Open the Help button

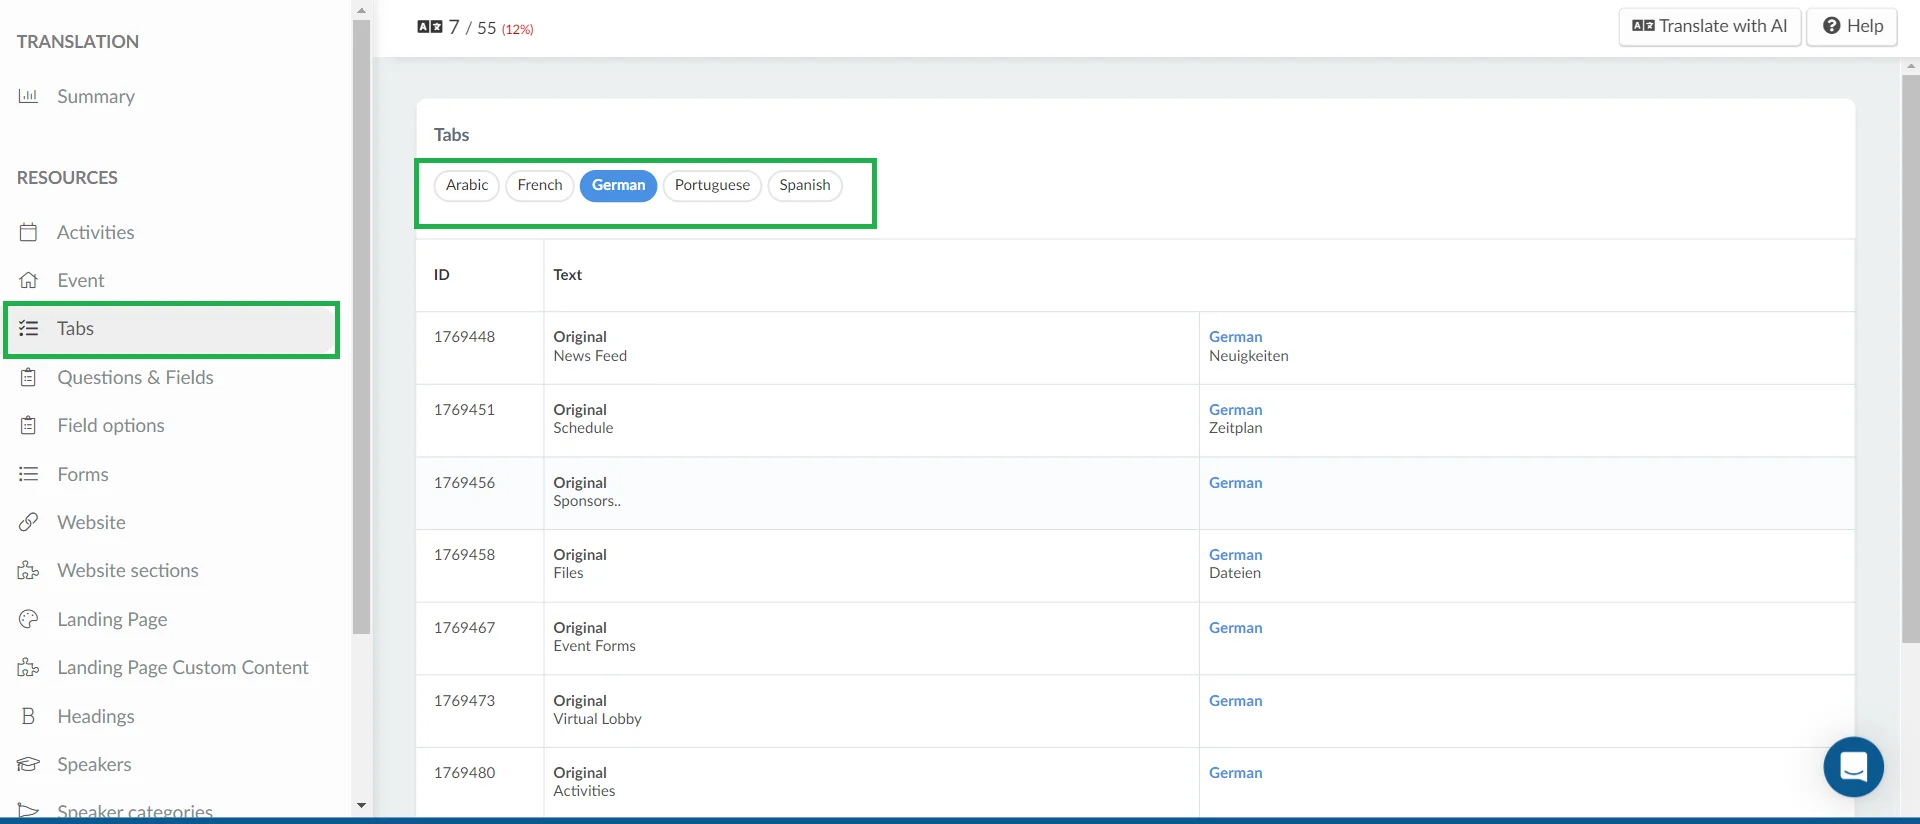[1852, 26]
